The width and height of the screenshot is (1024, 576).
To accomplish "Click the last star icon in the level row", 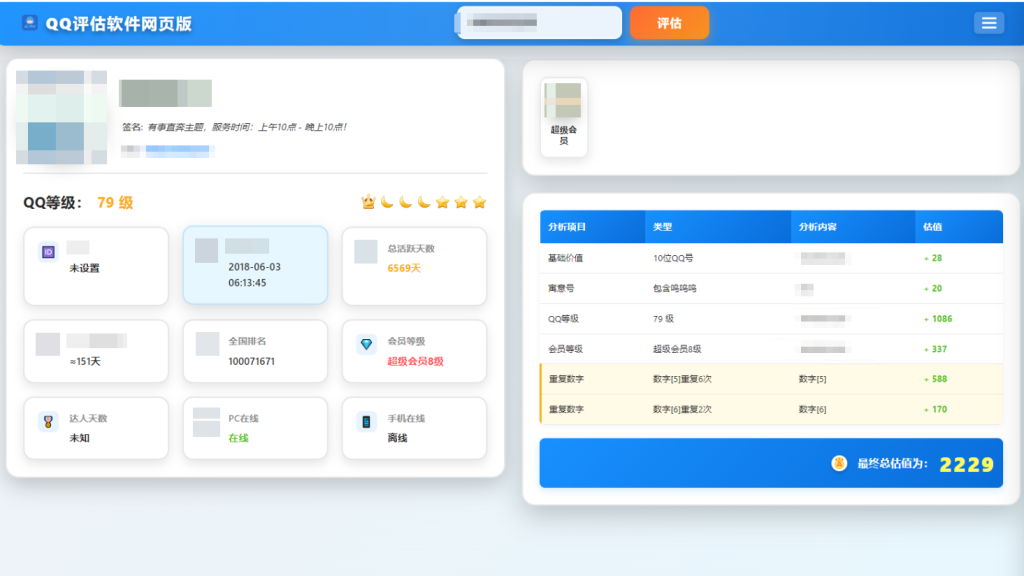I will coord(480,201).
